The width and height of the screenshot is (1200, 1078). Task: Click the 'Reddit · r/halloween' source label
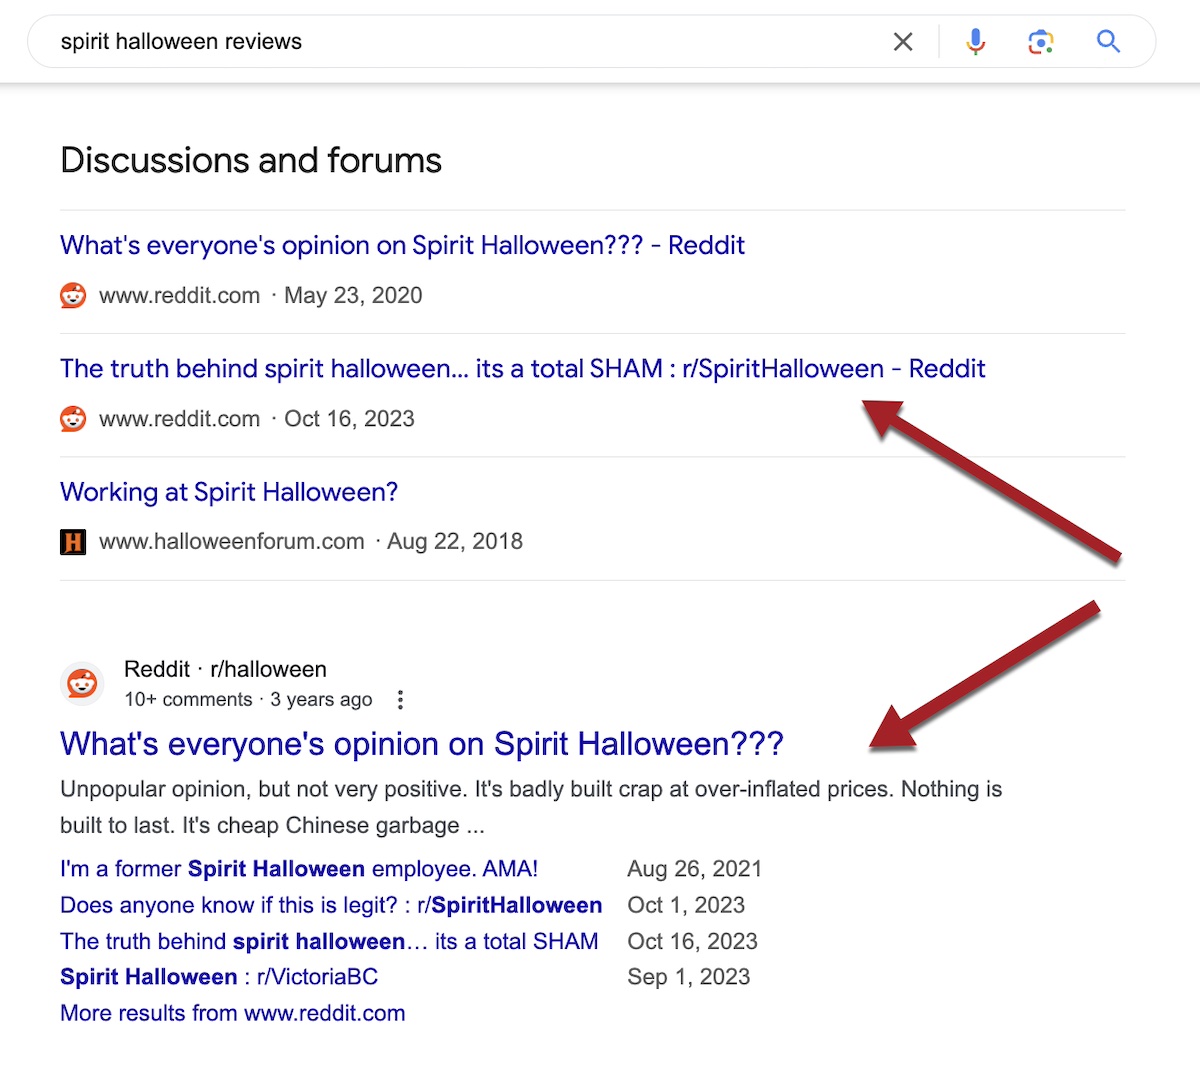[x=225, y=669]
